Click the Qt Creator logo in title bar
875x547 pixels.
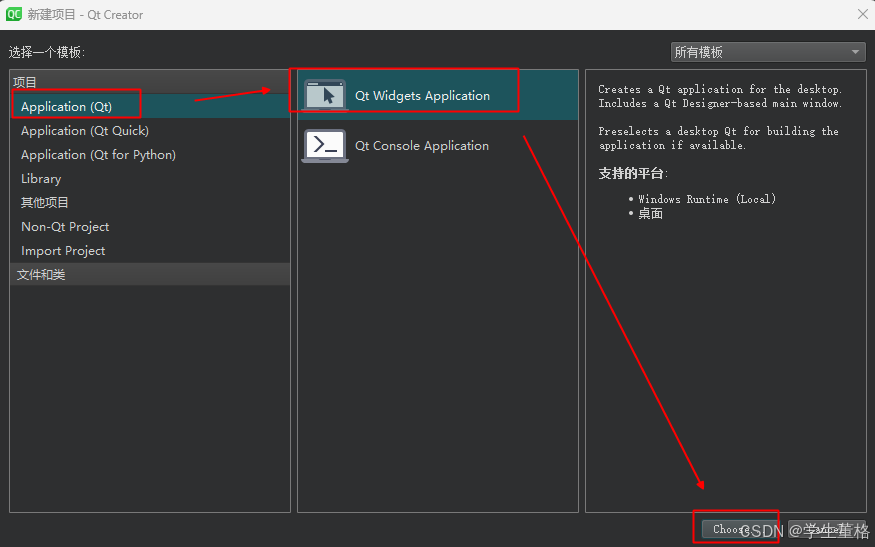[x=13, y=14]
